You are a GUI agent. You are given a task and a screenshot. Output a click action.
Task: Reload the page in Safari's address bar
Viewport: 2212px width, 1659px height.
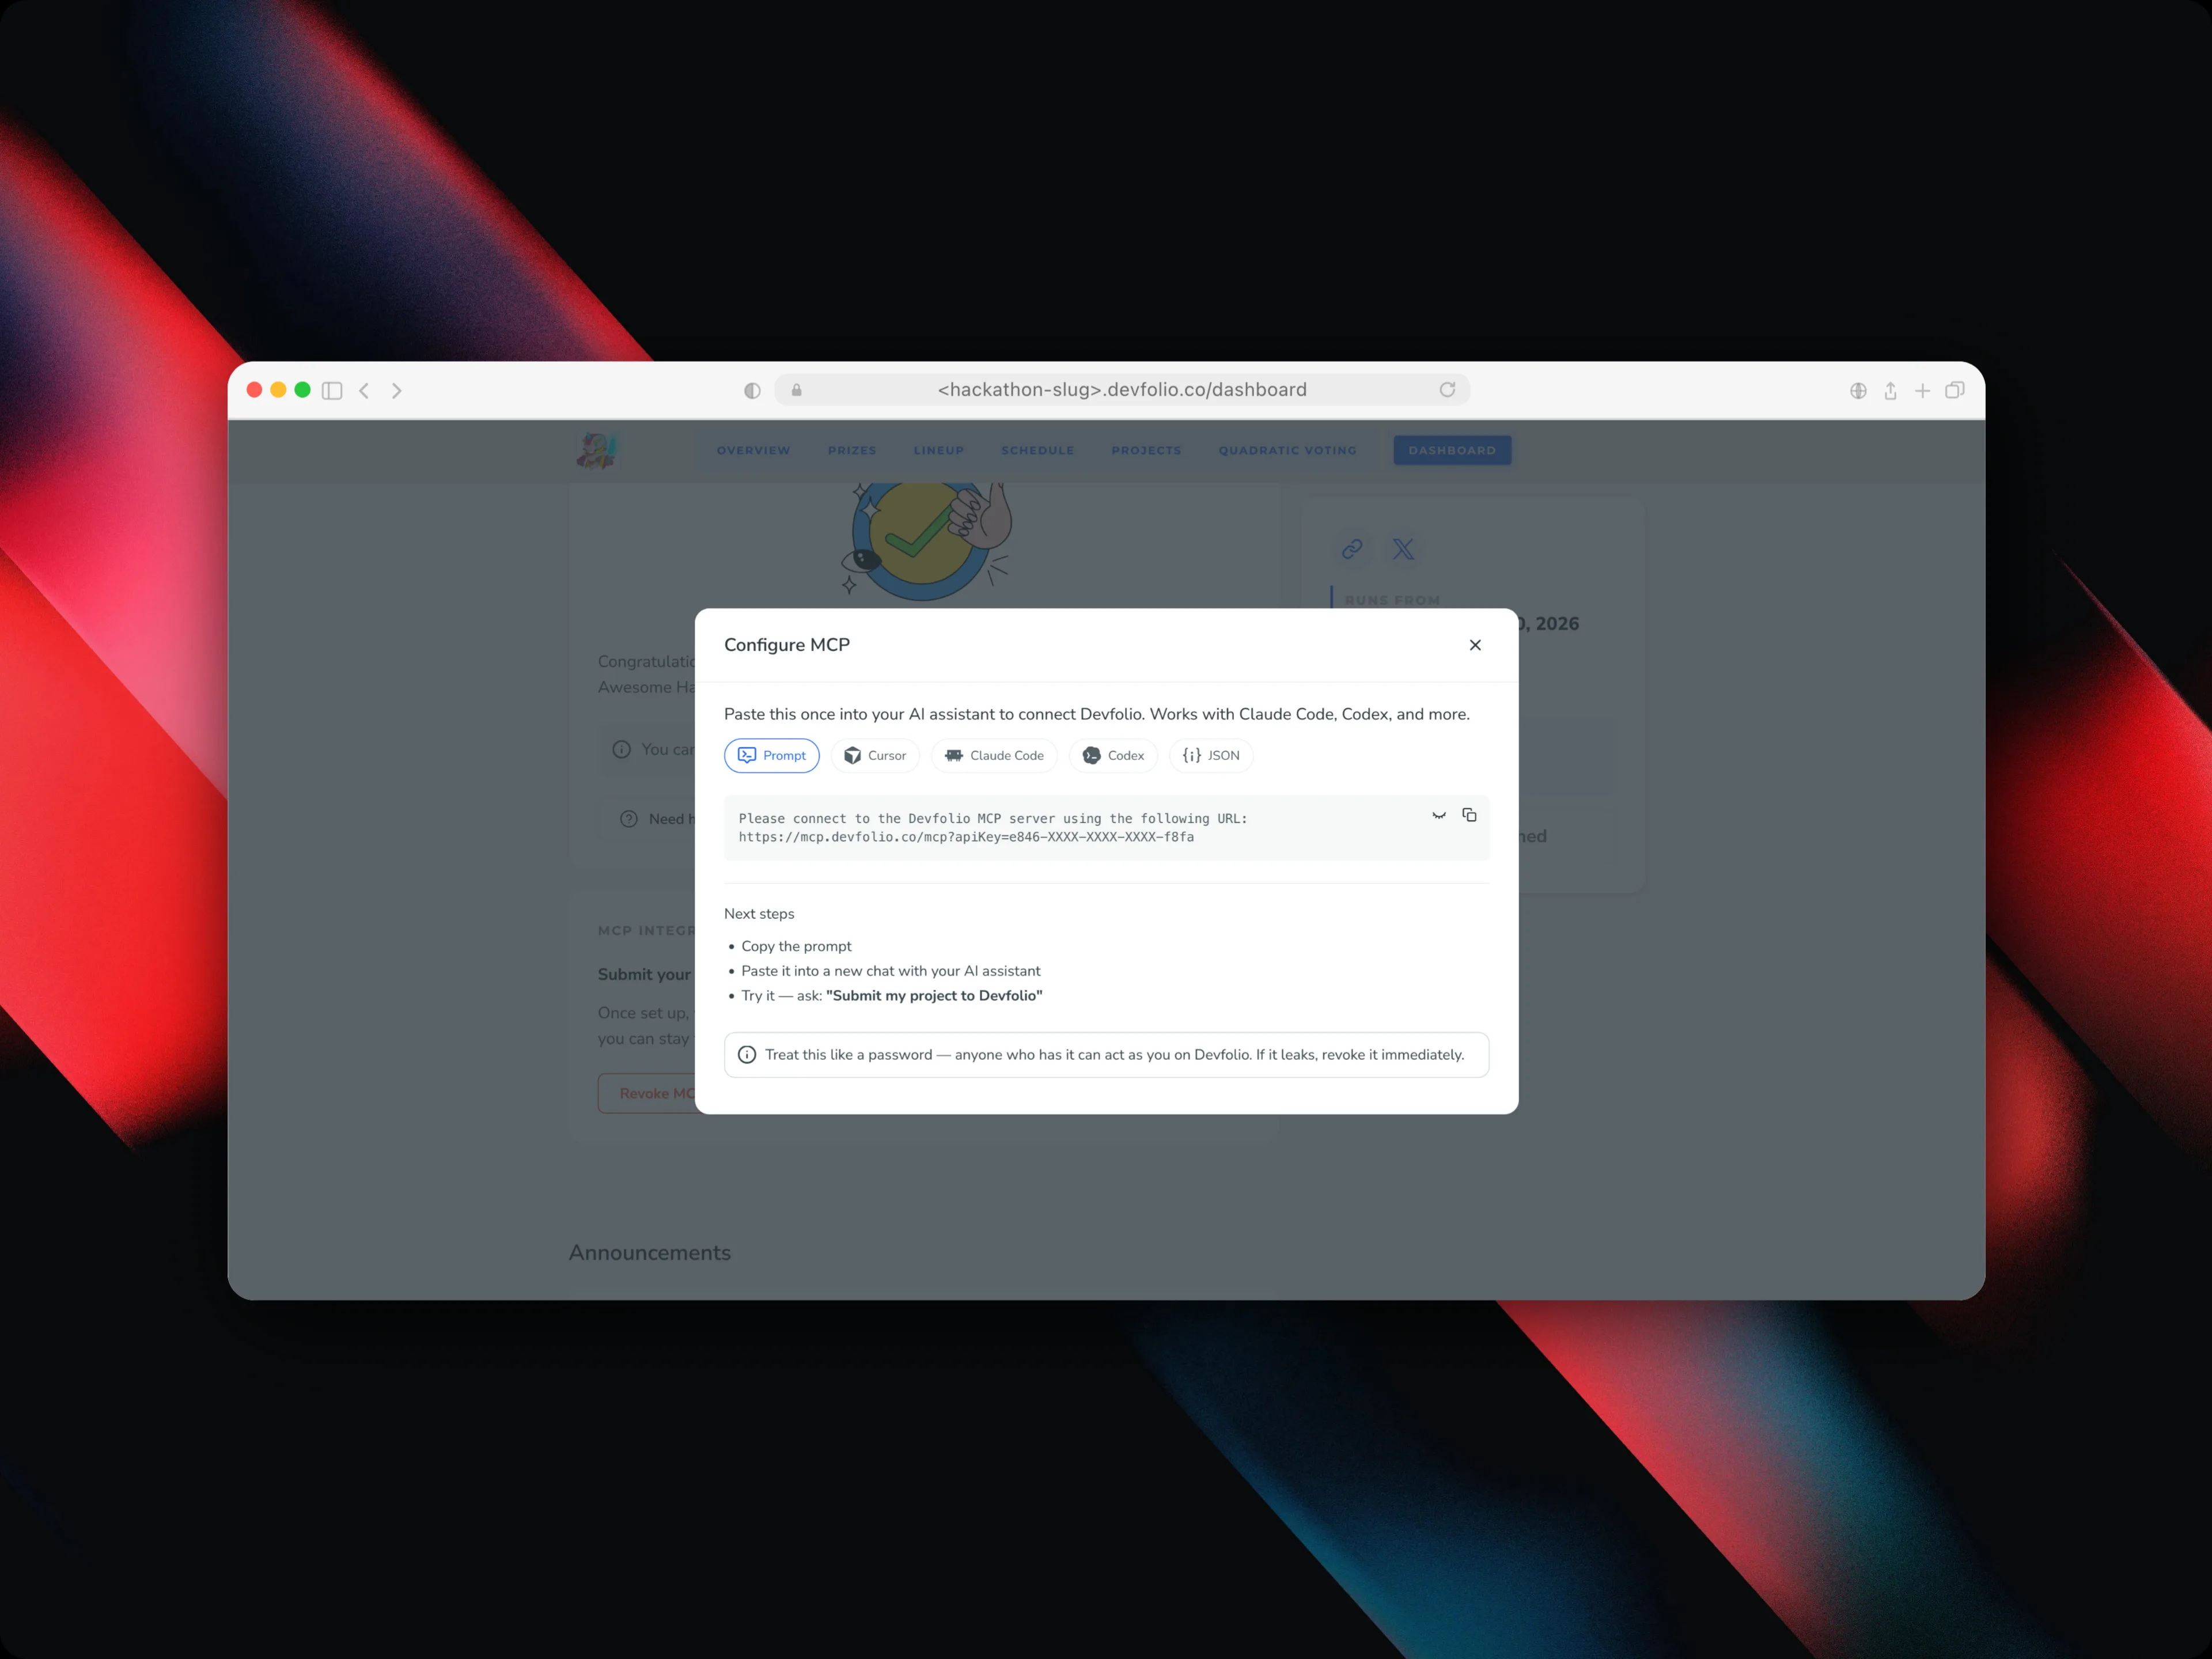(x=1447, y=390)
